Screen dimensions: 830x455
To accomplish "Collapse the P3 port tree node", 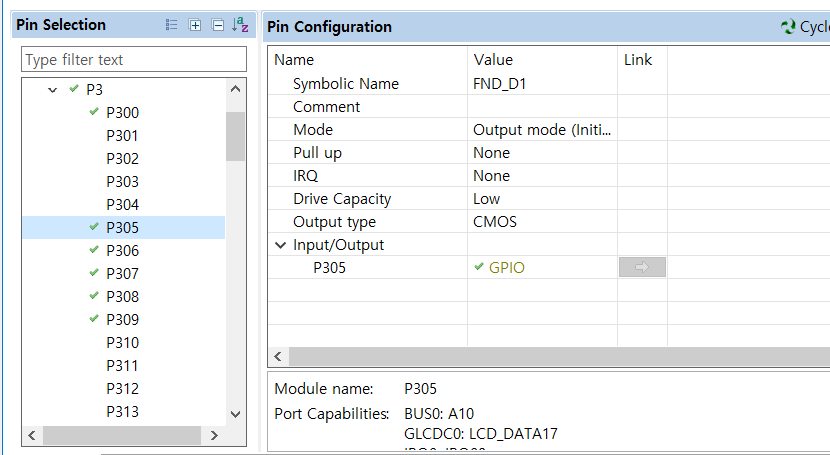I will tap(52, 90).
